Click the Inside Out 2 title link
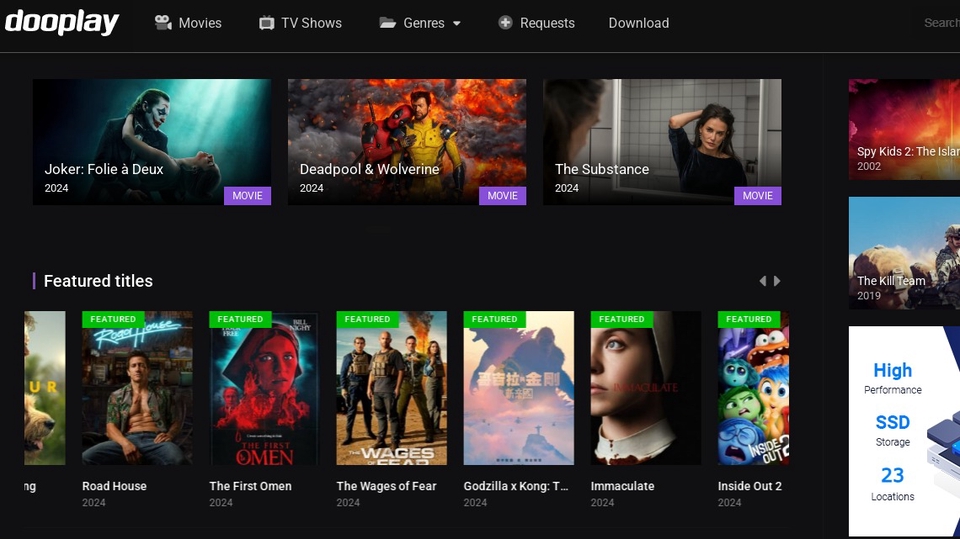 [x=750, y=486]
